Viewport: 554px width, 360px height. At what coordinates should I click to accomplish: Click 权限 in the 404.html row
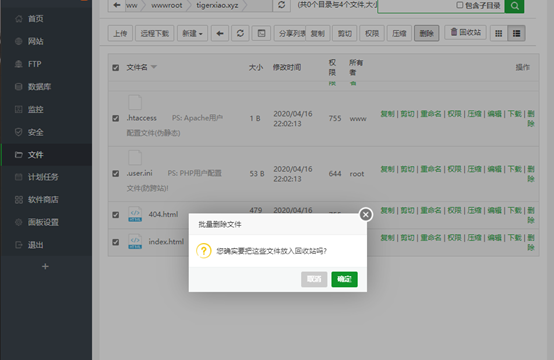tap(454, 211)
